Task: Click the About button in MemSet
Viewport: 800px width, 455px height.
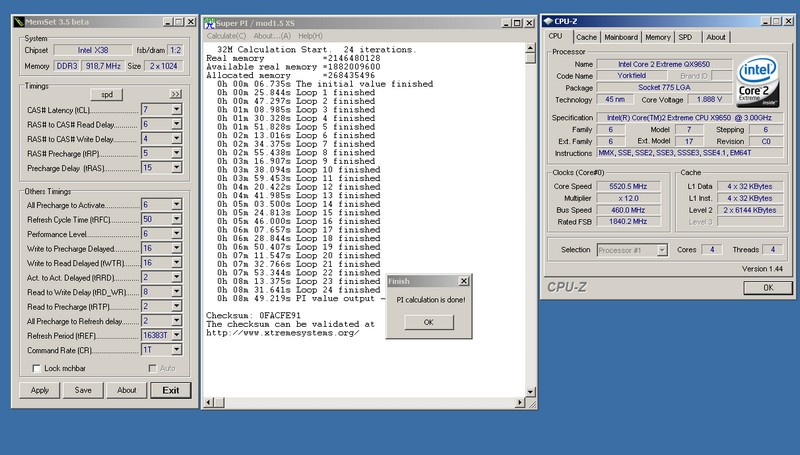Action: pos(127,390)
